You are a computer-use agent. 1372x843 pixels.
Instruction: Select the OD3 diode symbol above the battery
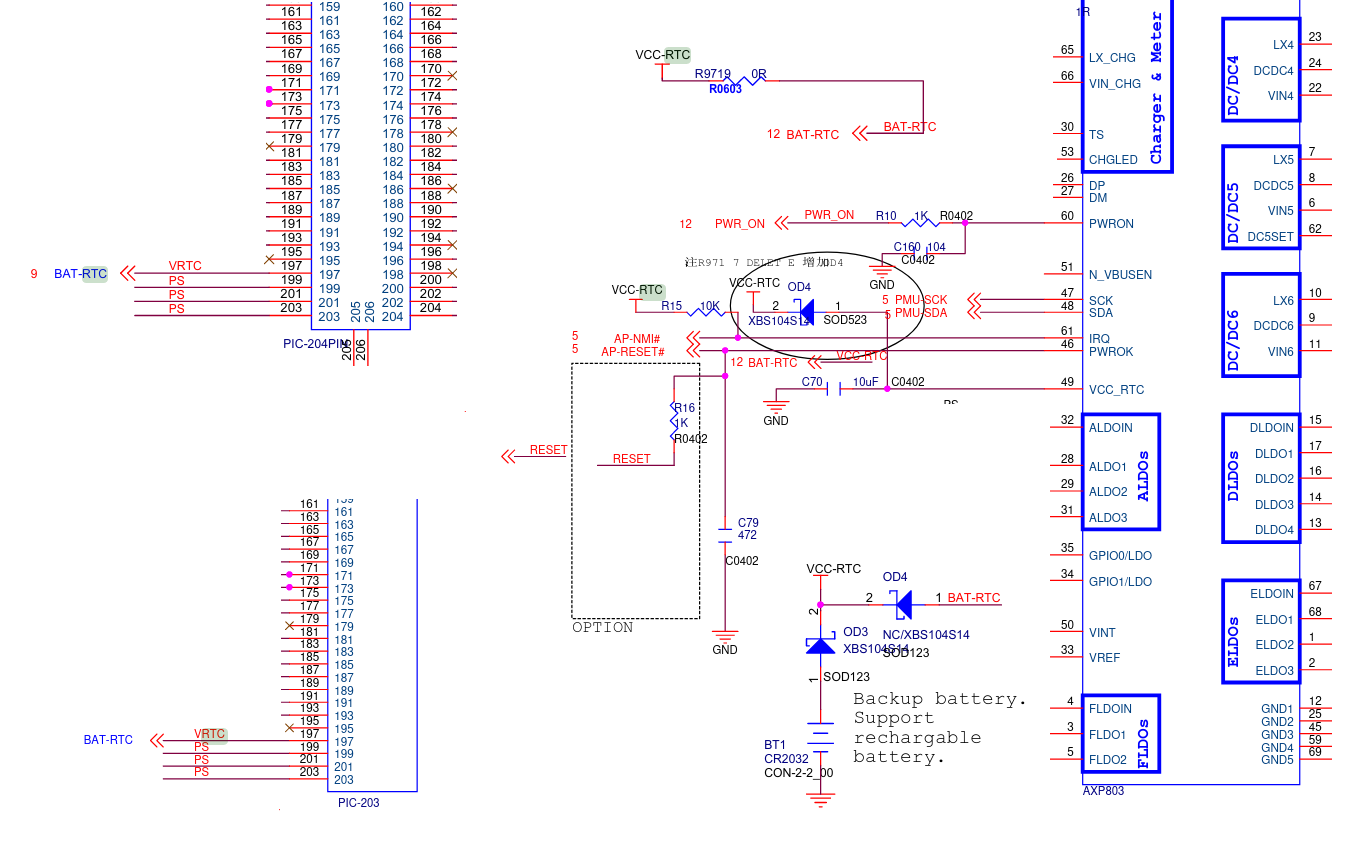click(x=820, y=645)
